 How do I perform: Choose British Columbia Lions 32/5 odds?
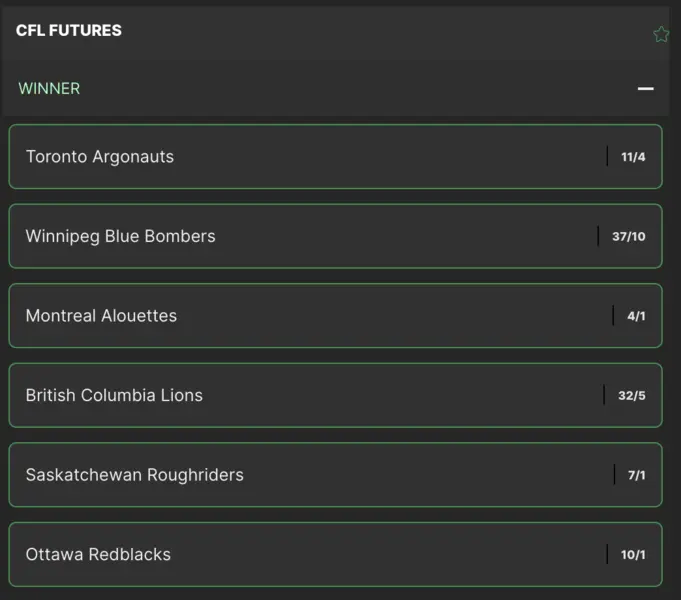coord(631,395)
